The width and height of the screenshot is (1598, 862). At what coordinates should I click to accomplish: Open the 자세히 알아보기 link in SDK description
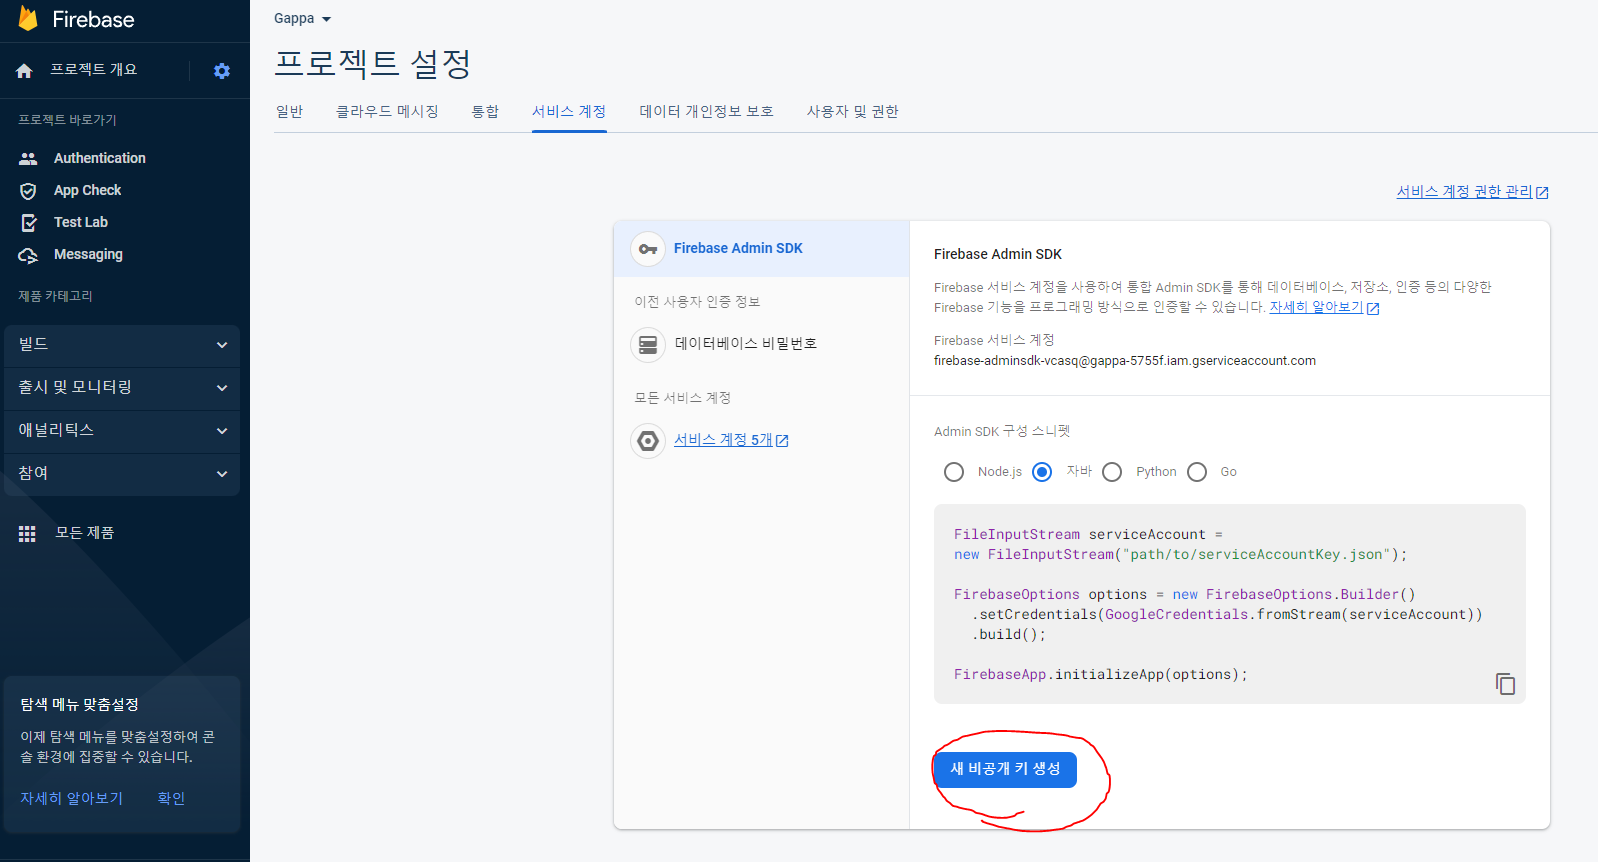pos(1316,307)
